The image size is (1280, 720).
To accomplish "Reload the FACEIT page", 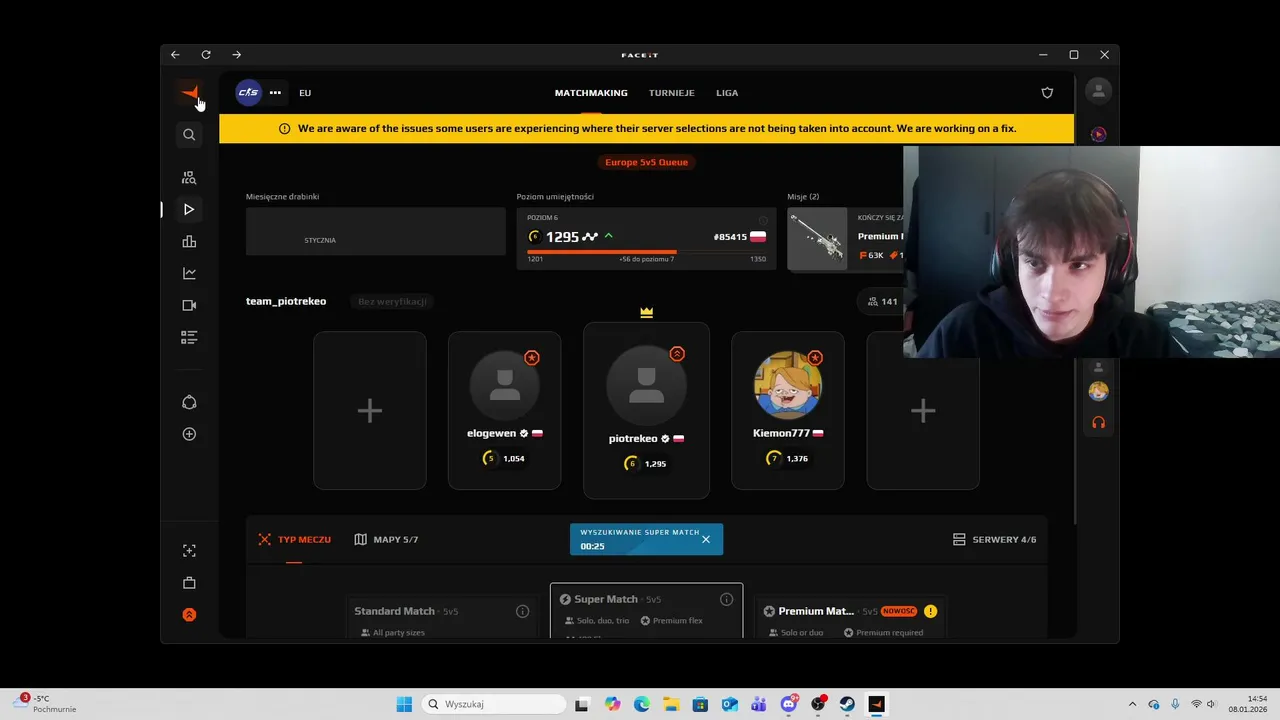I will click(206, 55).
